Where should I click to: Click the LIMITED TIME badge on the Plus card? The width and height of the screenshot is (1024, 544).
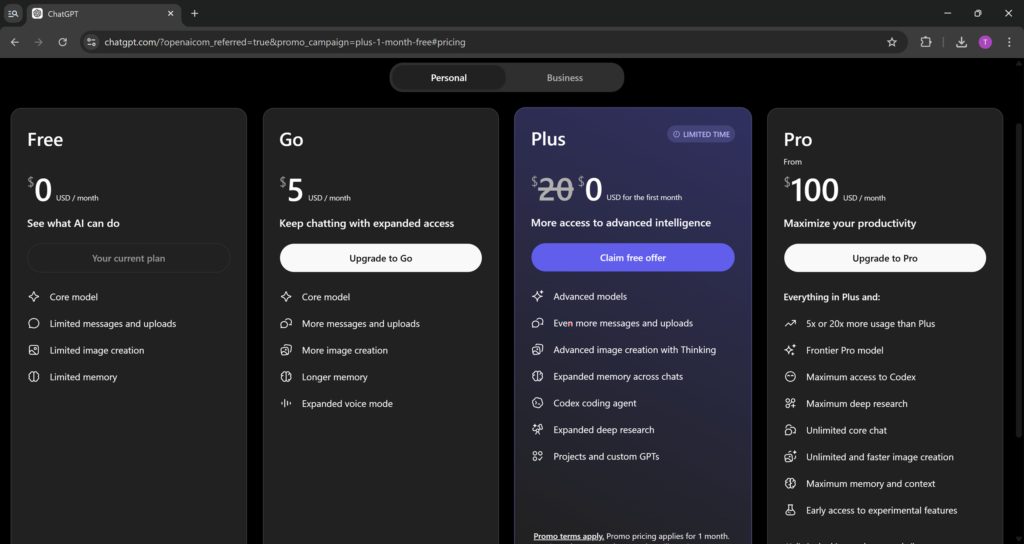(x=701, y=134)
